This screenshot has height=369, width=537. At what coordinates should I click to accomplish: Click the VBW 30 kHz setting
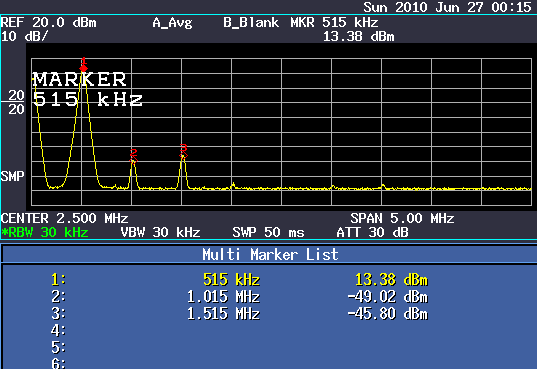[160, 233]
